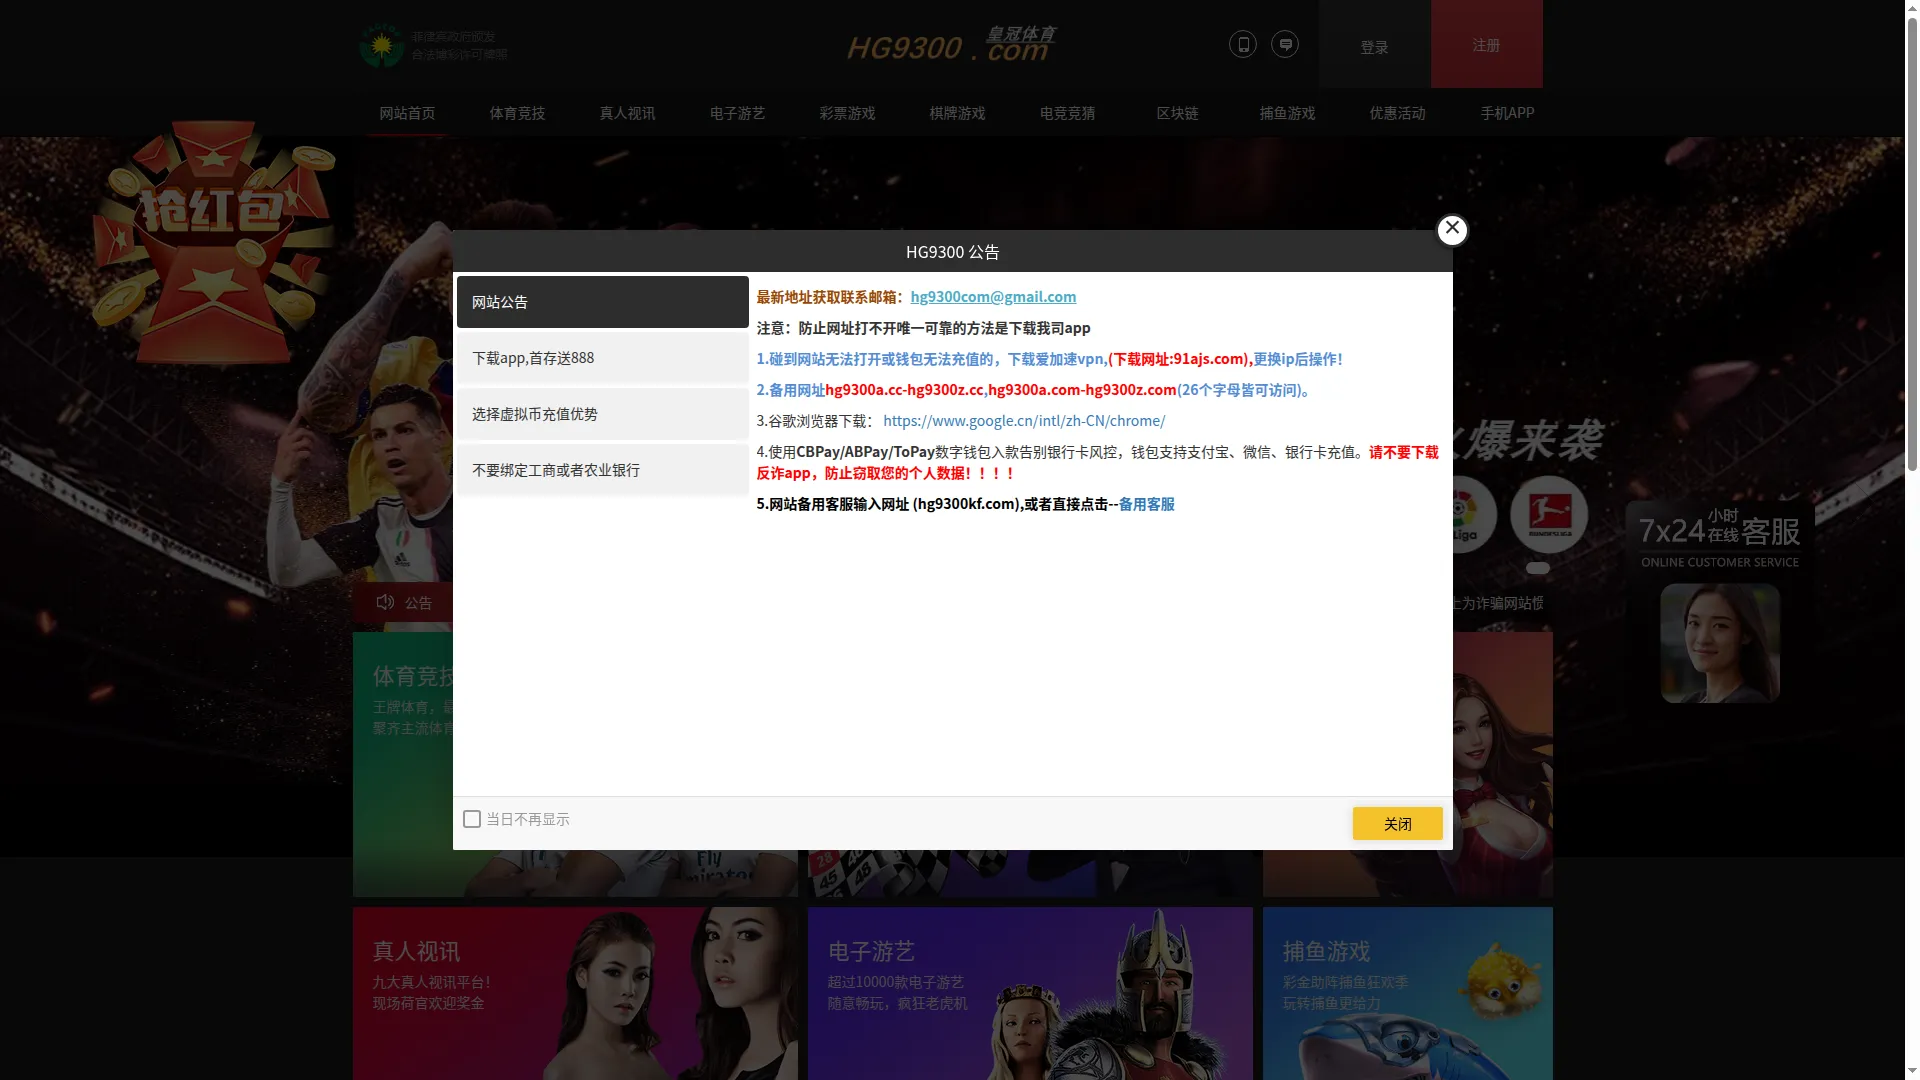Select the 下载app,首存送888 tab
This screenshot has height=1080, width=1920.
point(603,358)
